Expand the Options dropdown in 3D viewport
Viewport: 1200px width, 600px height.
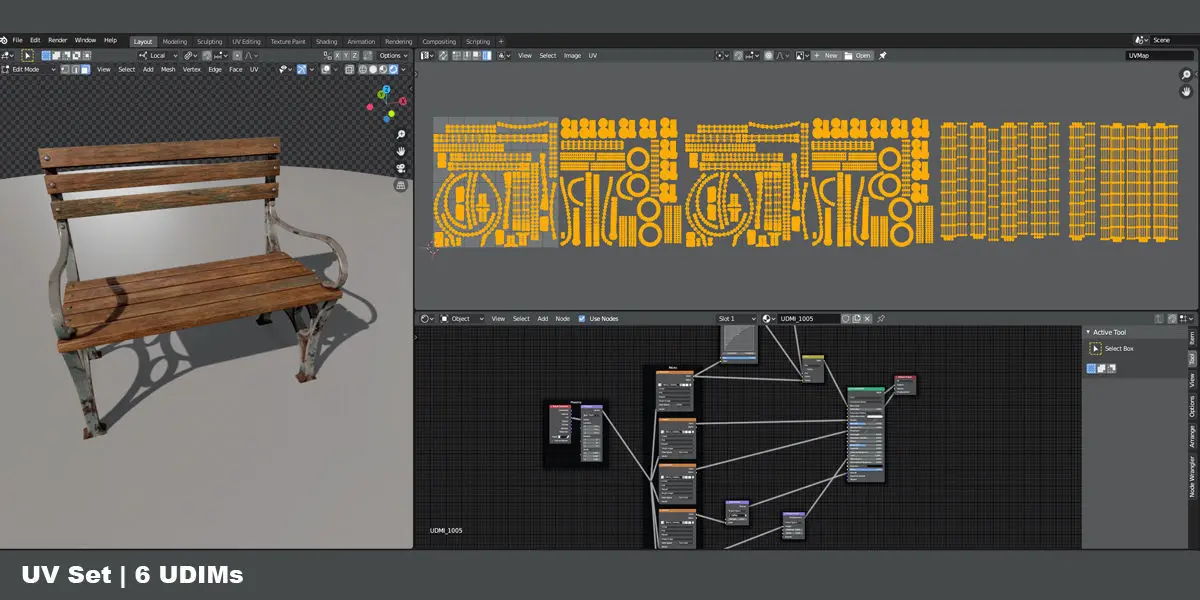click(393, 55)
